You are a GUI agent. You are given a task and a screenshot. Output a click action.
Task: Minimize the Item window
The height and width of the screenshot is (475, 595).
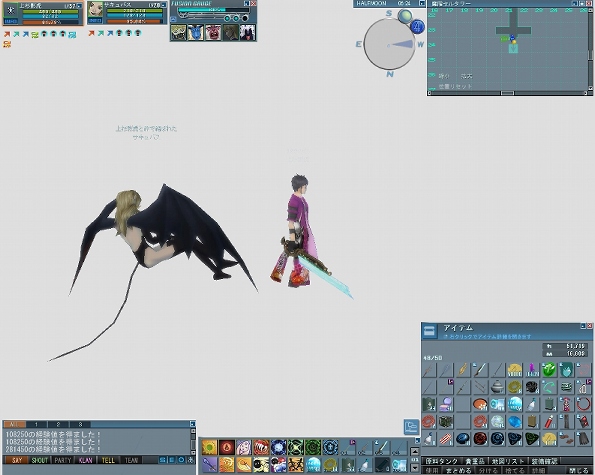pos(583,326)
